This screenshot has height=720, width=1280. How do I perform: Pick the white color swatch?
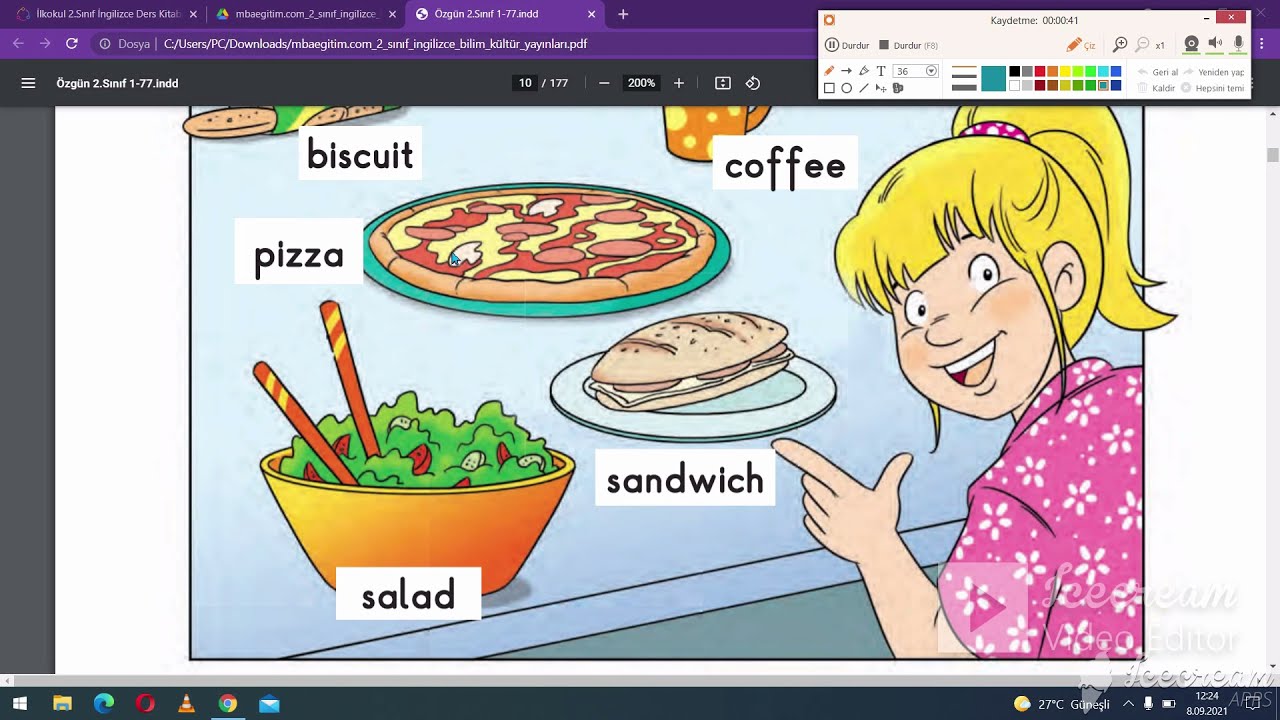point(1014,86)
